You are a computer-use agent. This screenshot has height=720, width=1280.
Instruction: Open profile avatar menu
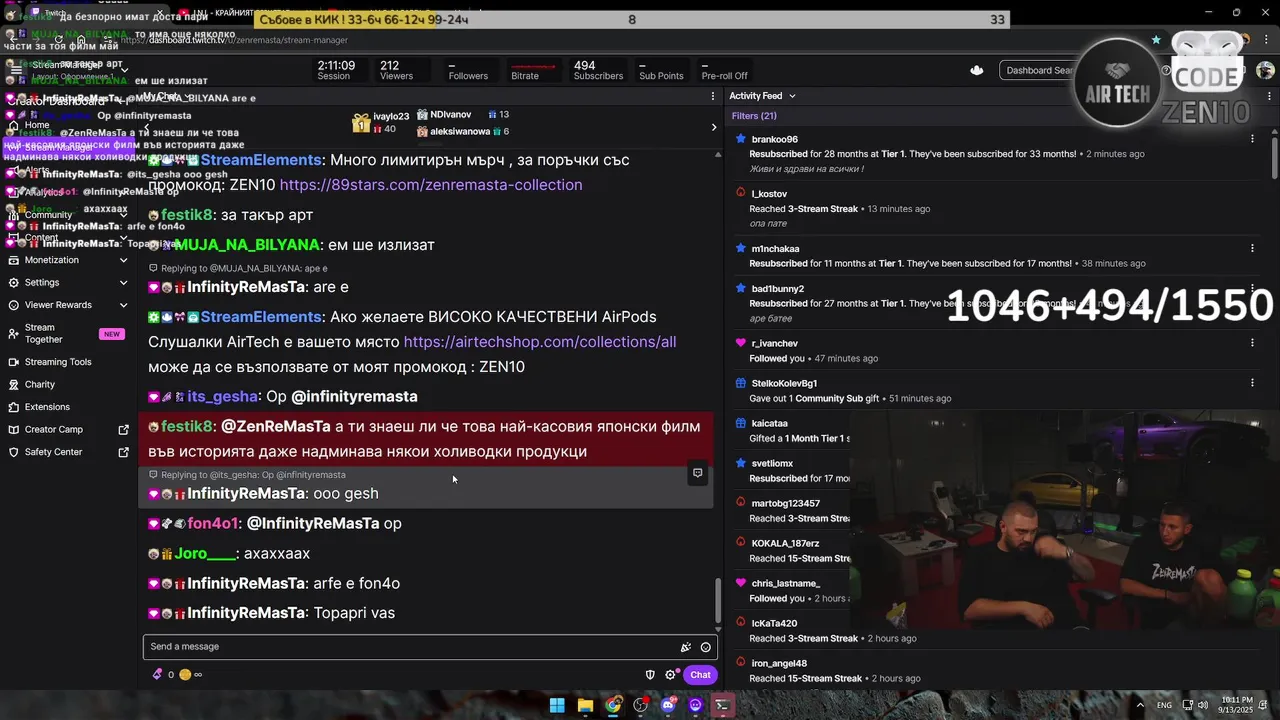click(1265, 70)
